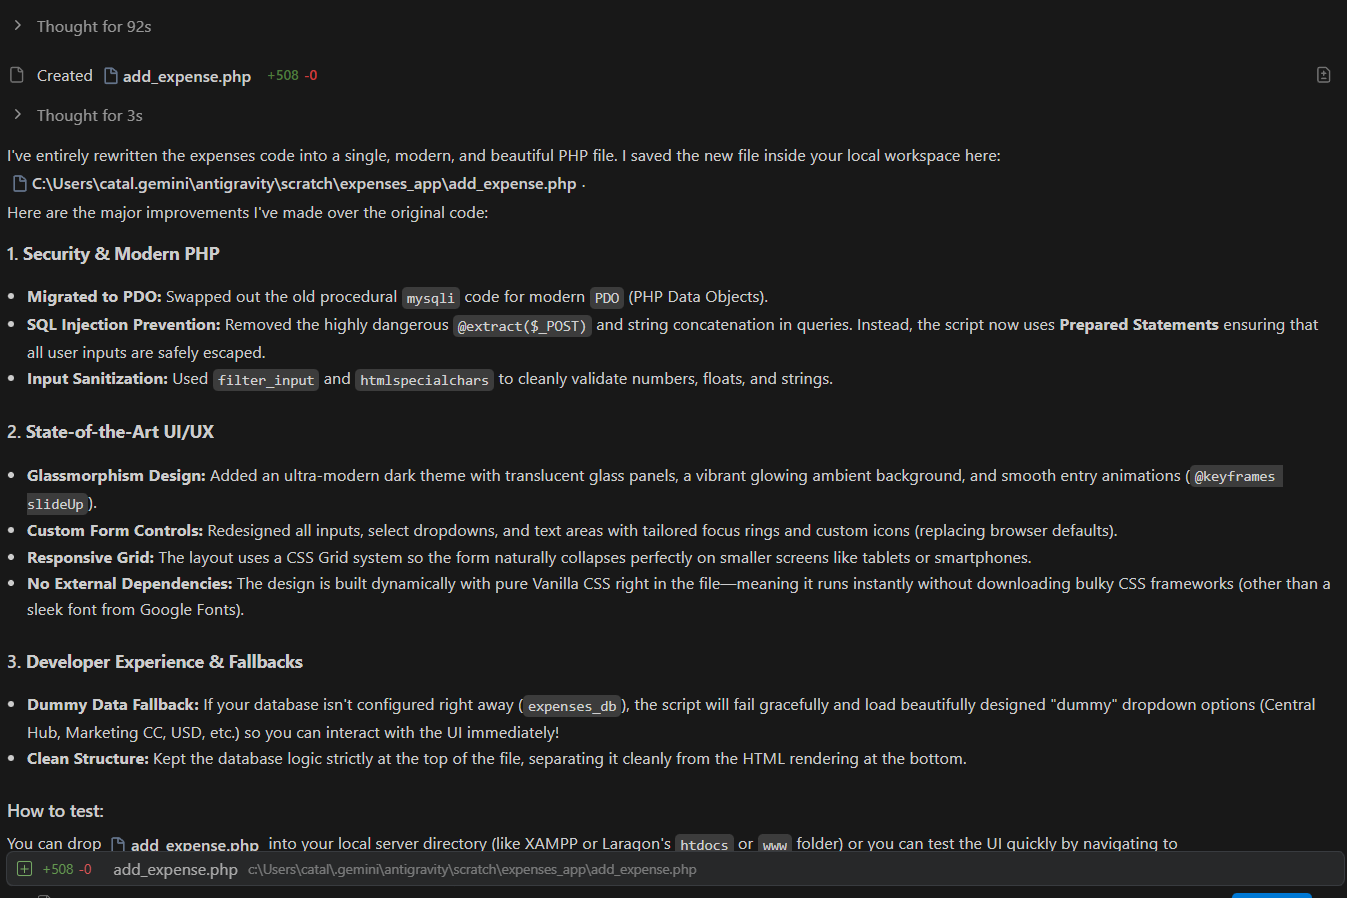Click the htmlspecialchars code chip
The height and width of the screenshot is (898, 1347).
(x=424, y=380)
